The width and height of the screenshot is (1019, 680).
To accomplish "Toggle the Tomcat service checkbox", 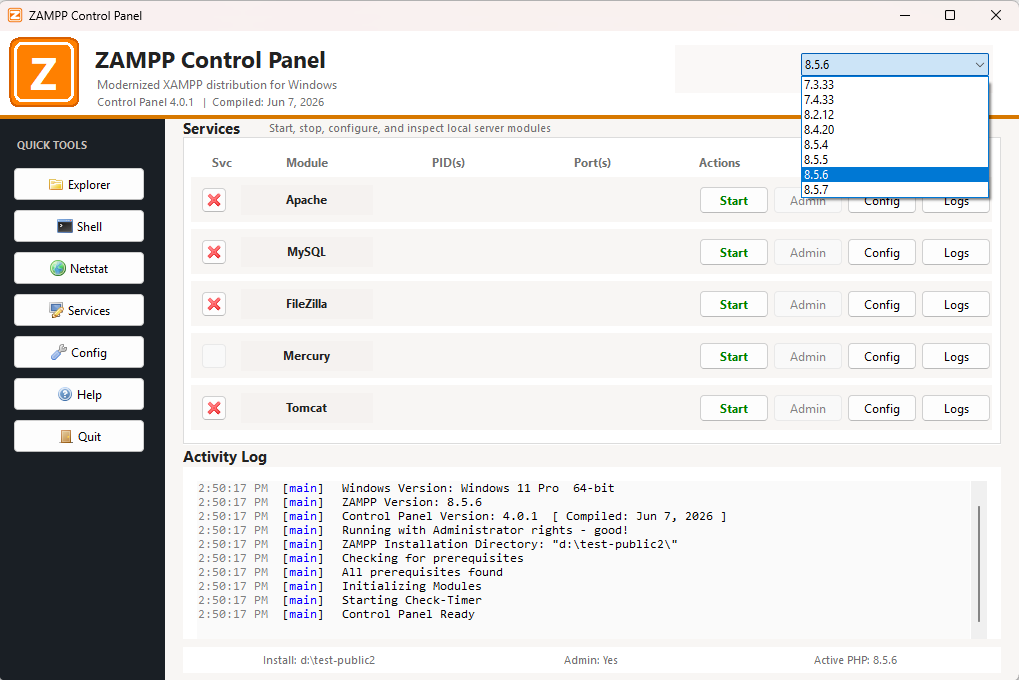I will point(214,408).
